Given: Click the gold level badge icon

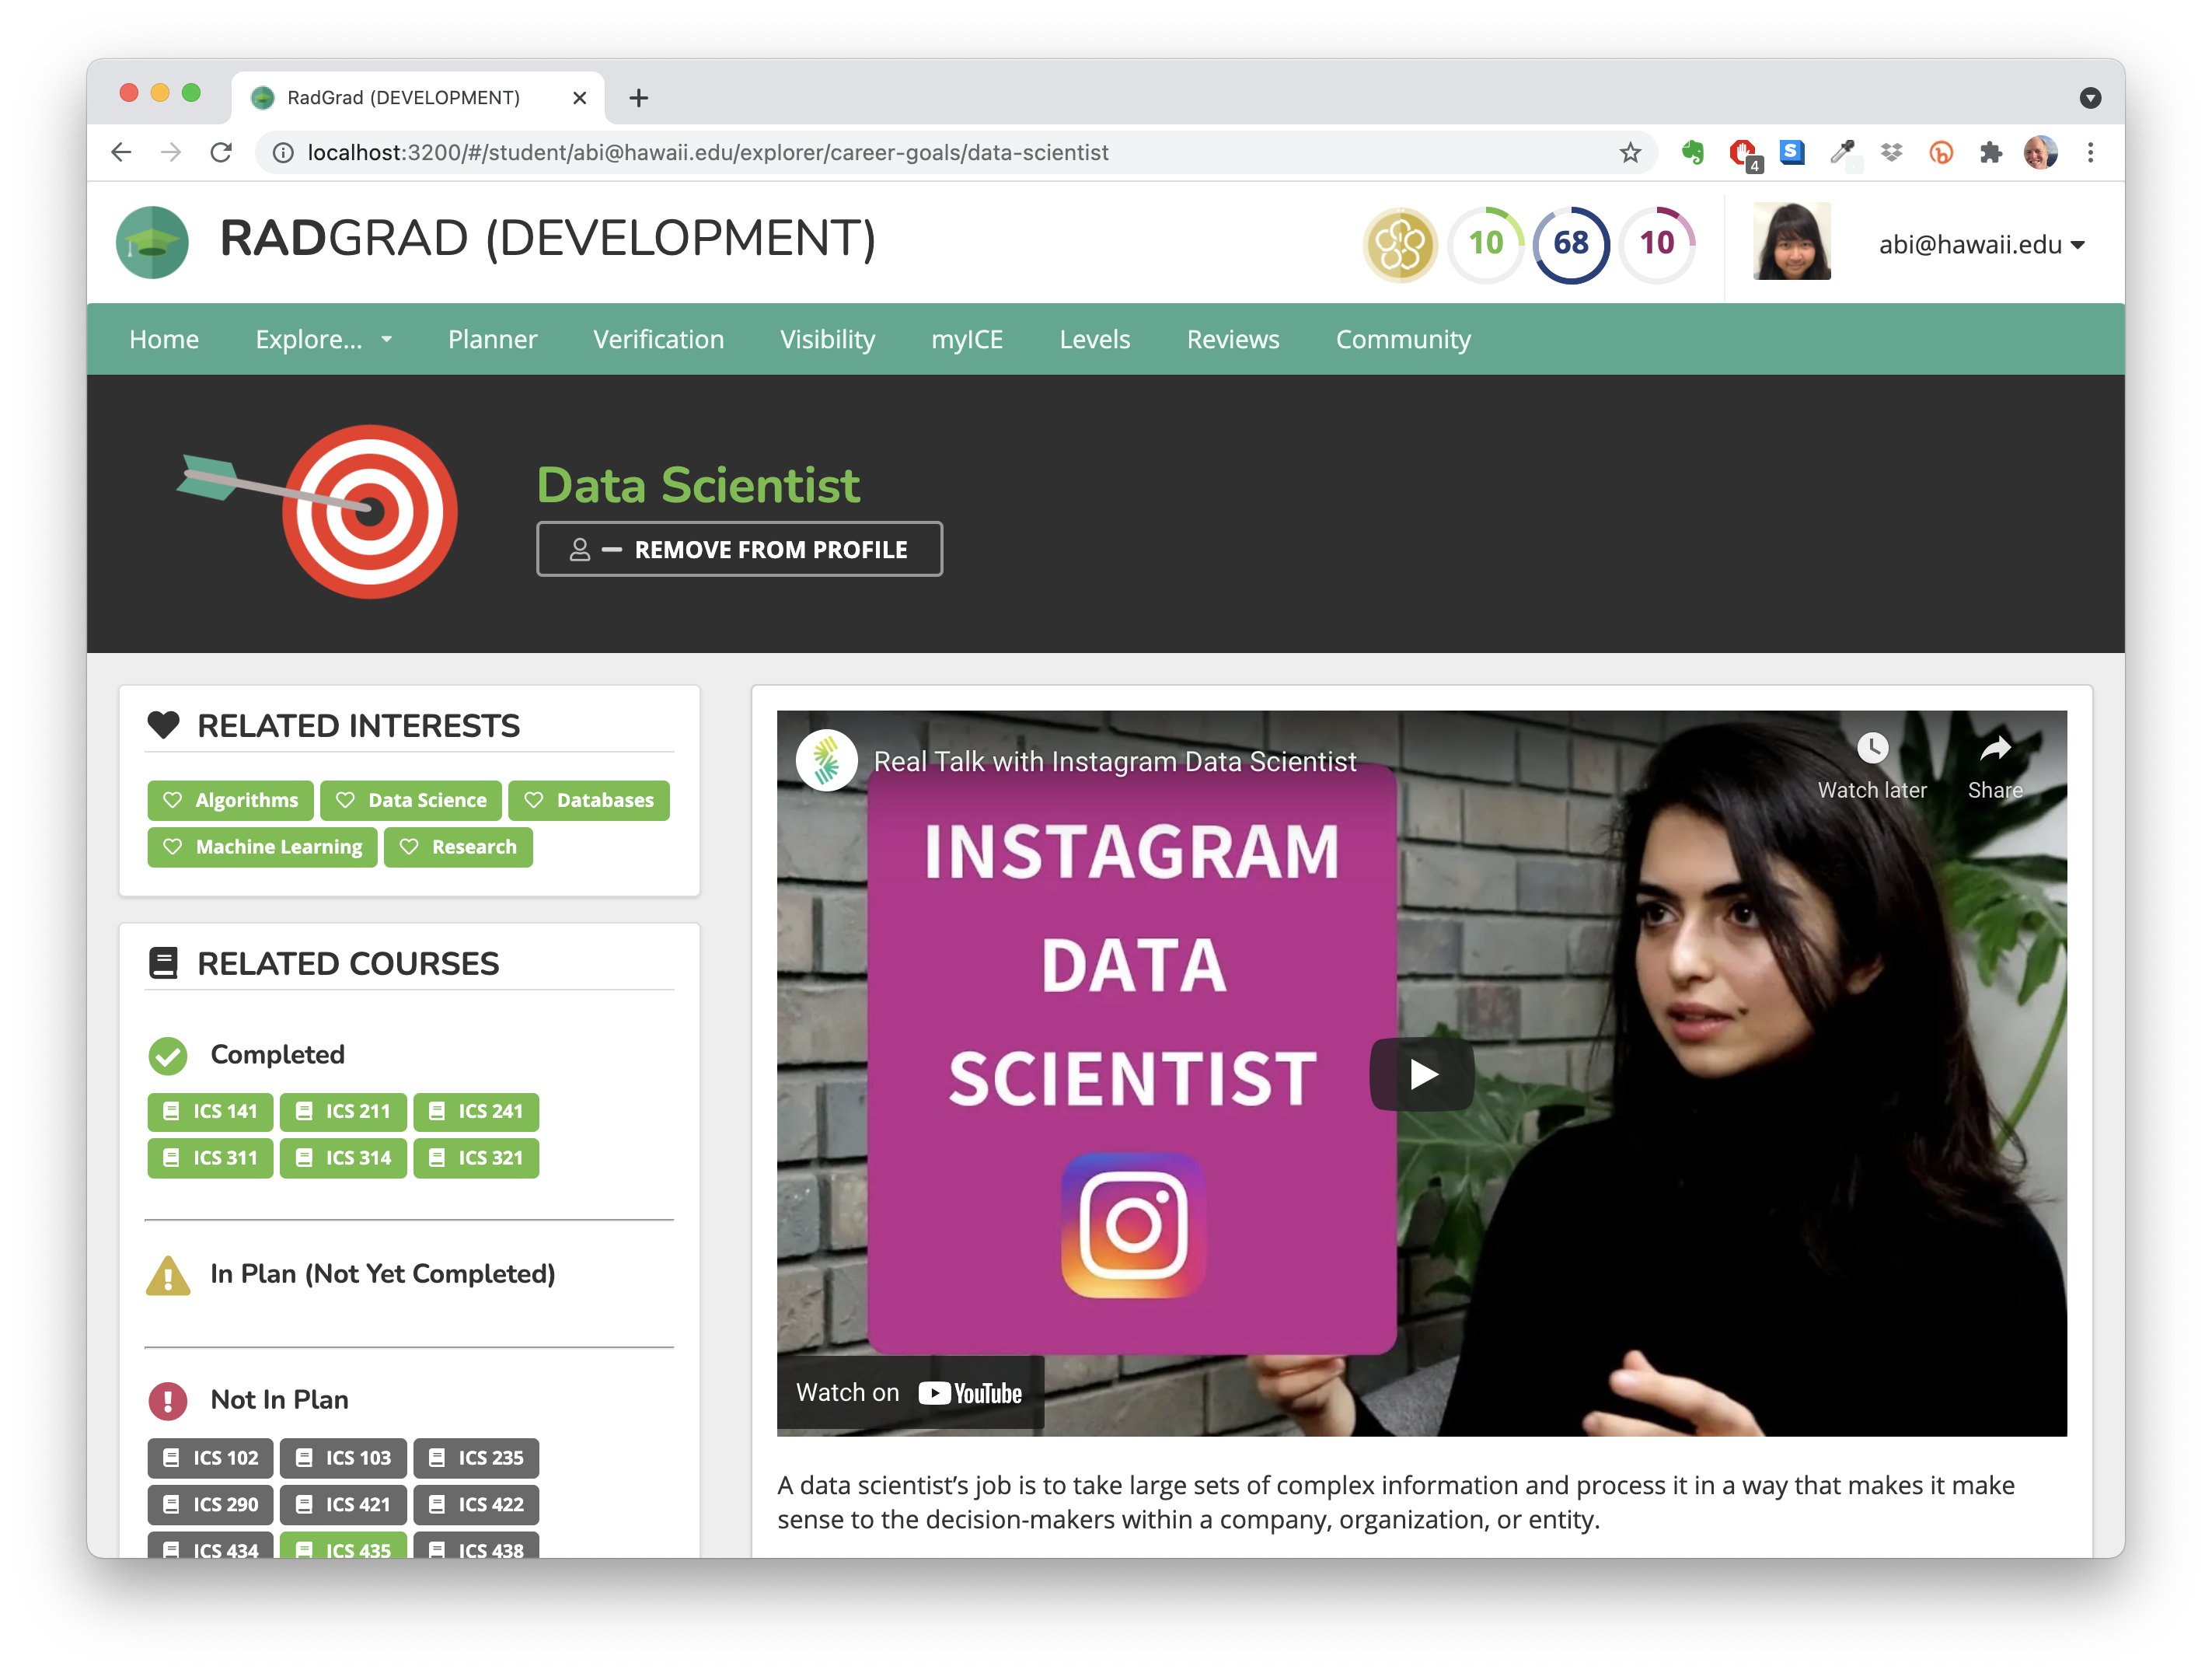Looking at the screenshot, I should [1400, 244].
